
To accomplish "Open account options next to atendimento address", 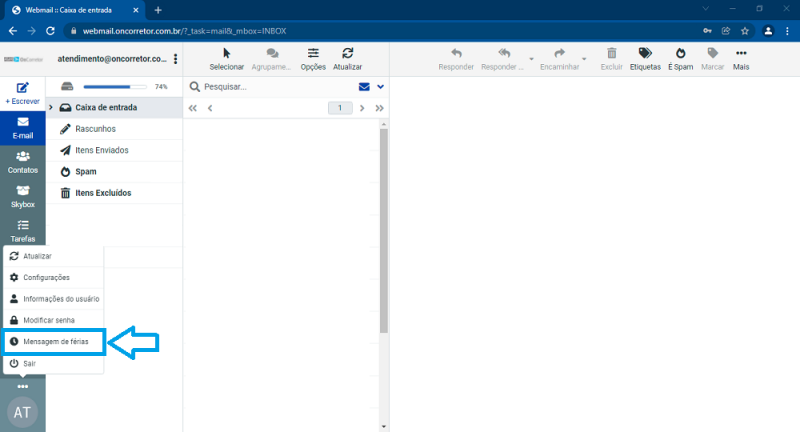I will [x=176, y=59].
